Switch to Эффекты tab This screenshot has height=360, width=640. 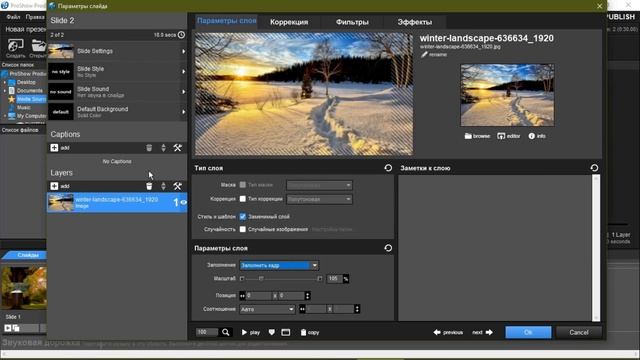415,22
